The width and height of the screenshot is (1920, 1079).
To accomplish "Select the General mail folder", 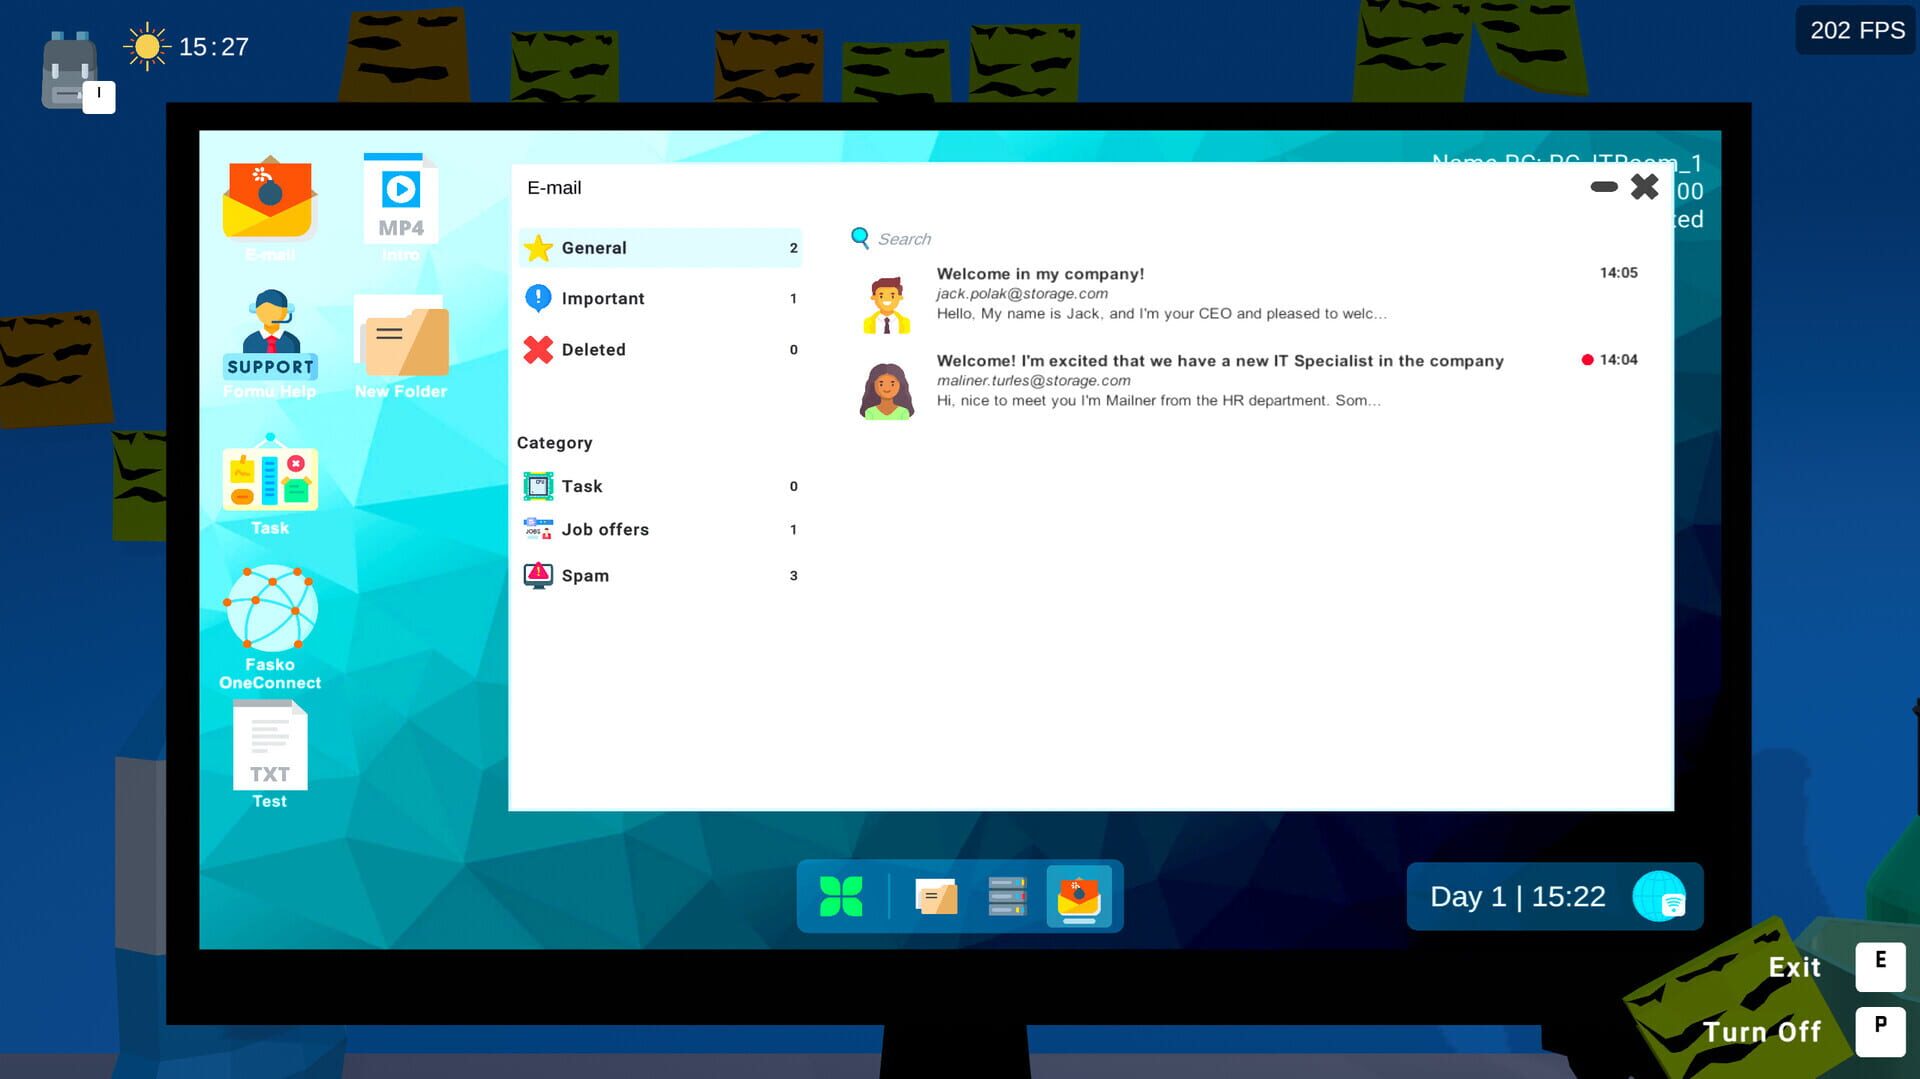I will click(595, 248).
